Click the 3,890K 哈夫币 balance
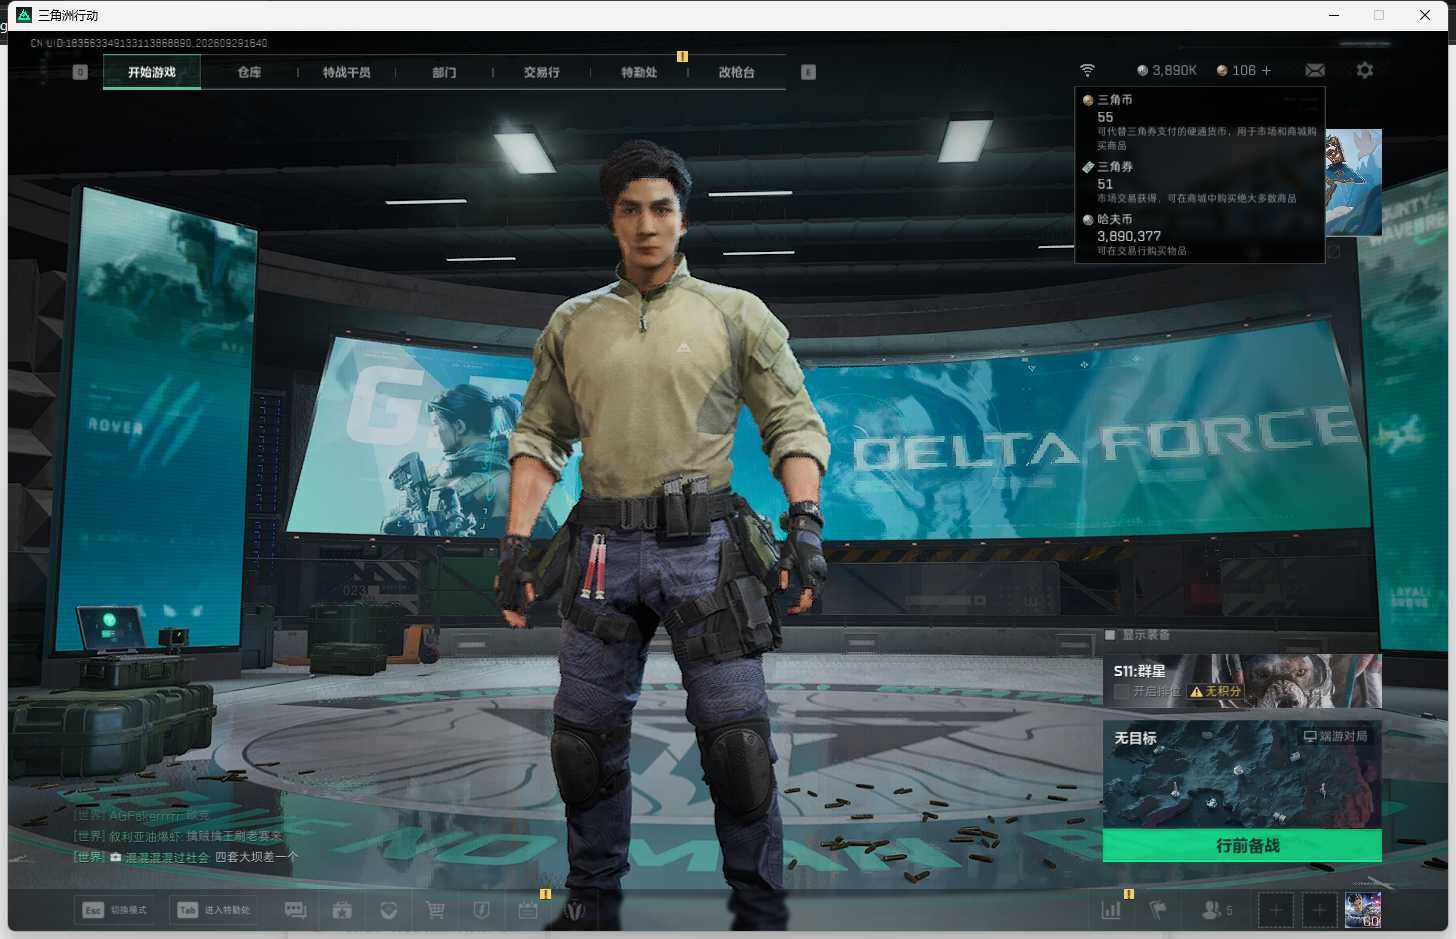 [1167, 70]
